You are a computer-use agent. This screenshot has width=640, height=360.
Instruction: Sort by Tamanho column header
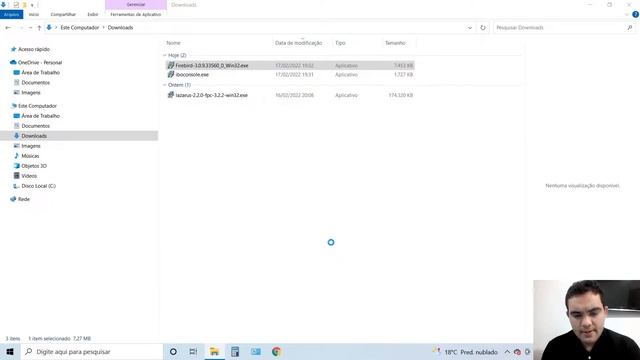[395, 43]
